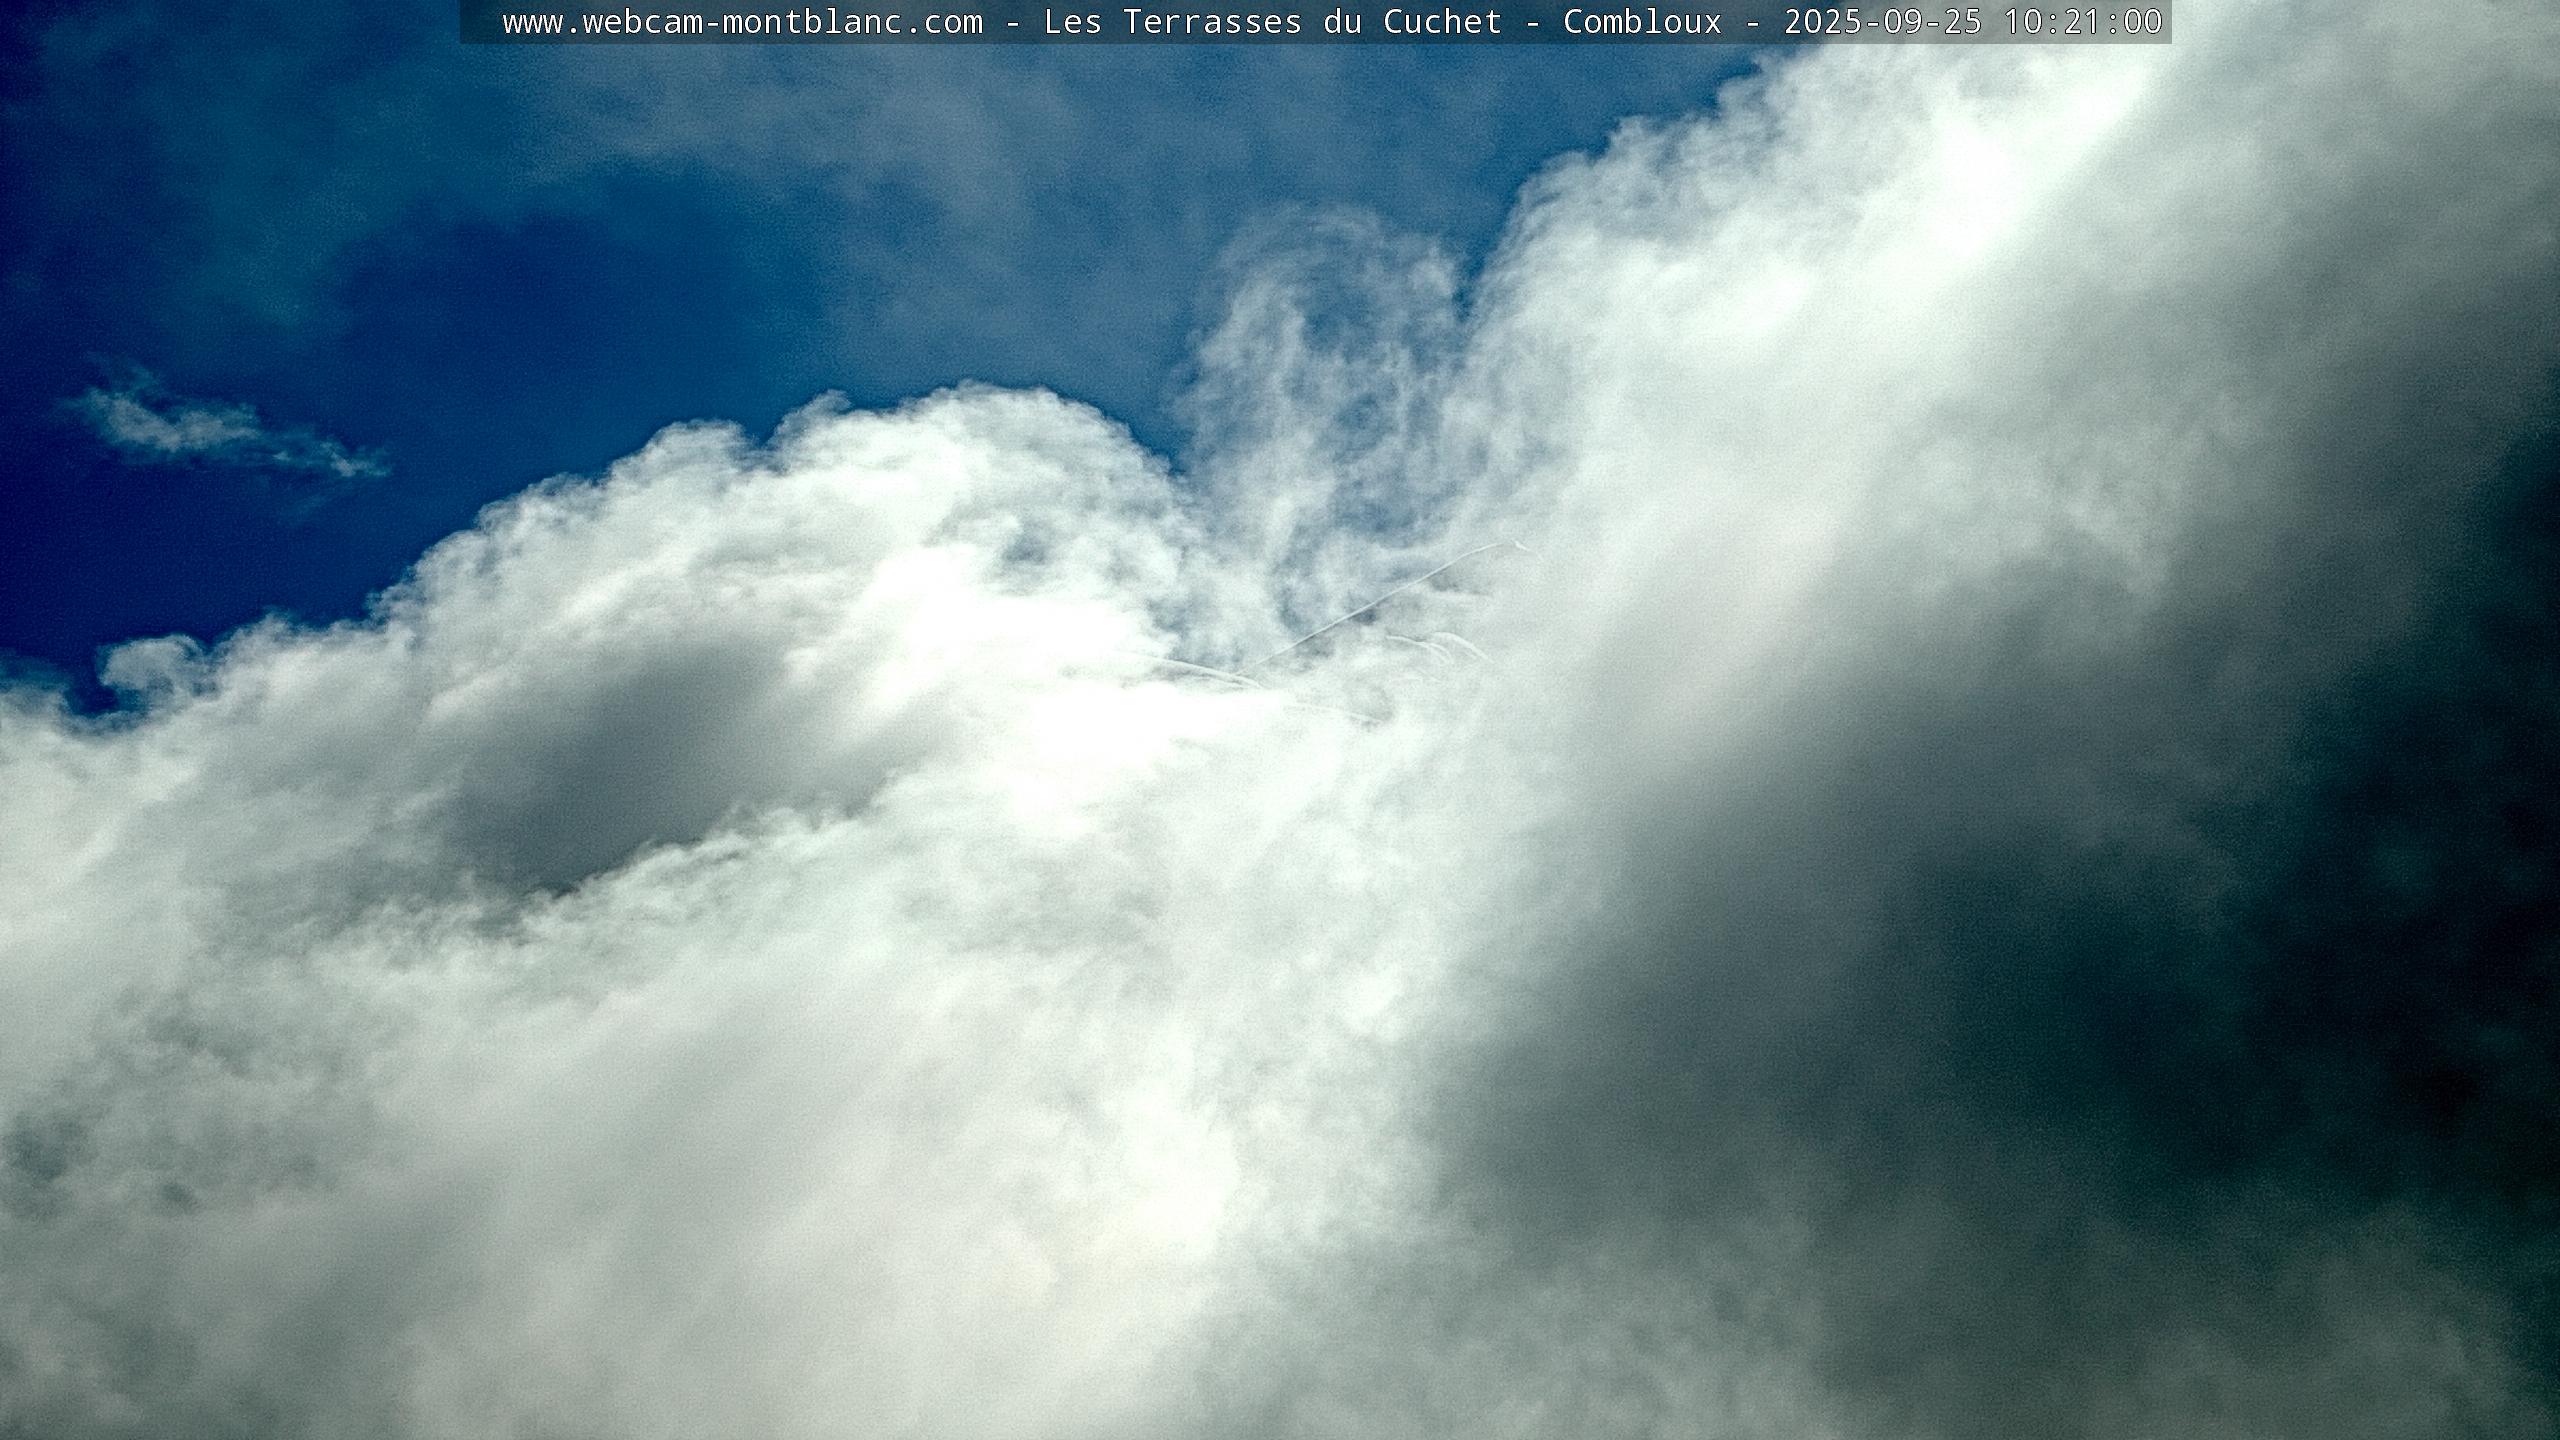
Task: Click the word 'Terrasses' in the banner
Action: pyautogui.click(x=1212, y=22)
